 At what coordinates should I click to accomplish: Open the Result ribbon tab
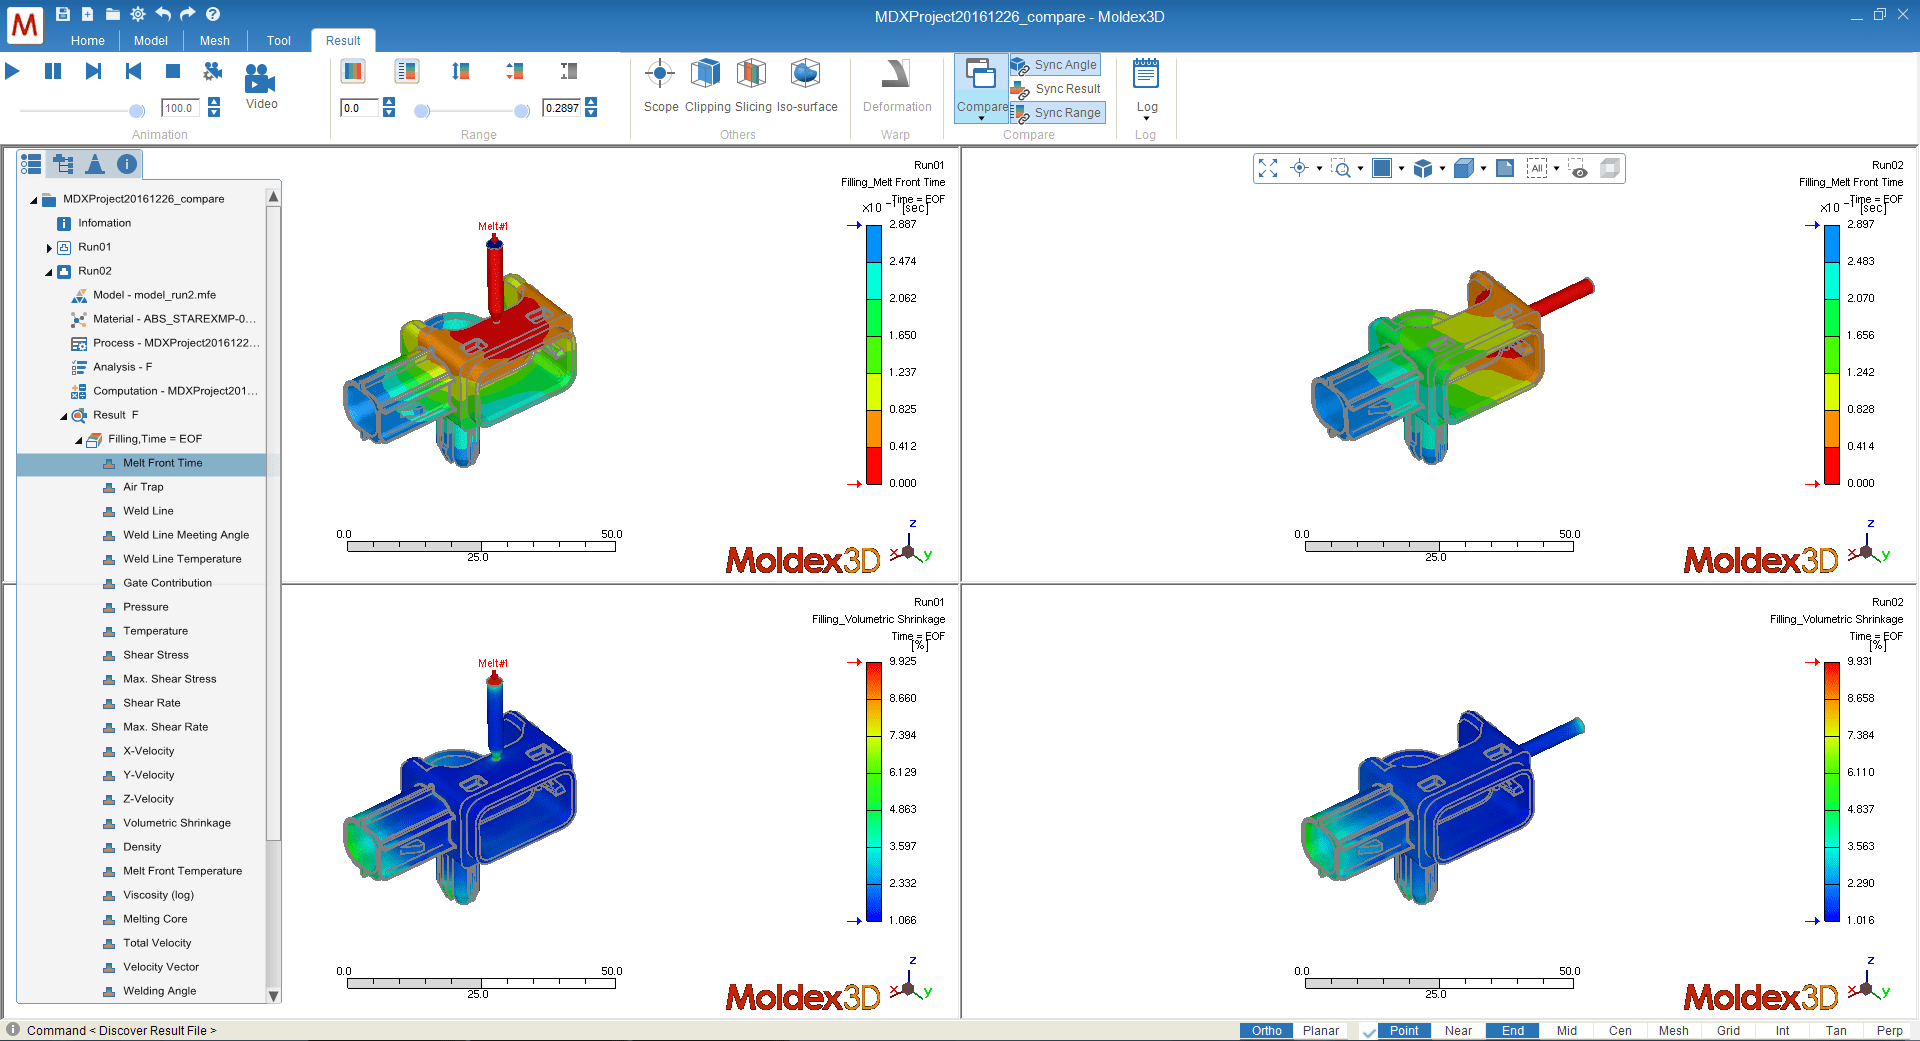343,41
